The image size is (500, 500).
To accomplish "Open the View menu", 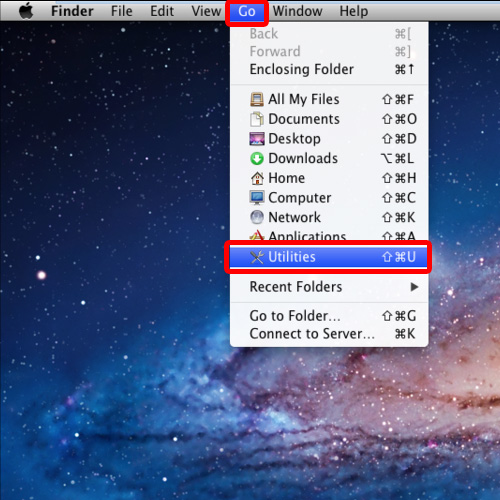I will pos(206,11).
